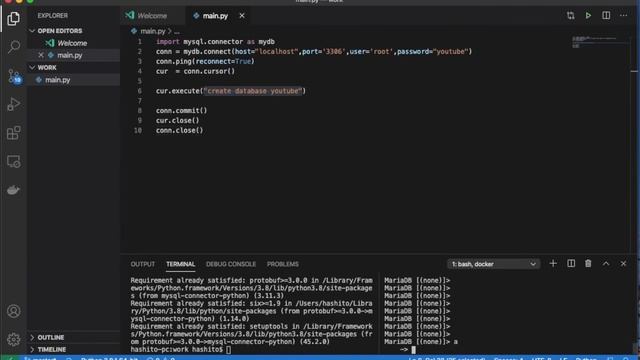Viewport: 640px width, 360px height.
Task: Focus the bash terminal prompt 'hashito-pc:work hashito$'
Action: [x=177, y=349]
